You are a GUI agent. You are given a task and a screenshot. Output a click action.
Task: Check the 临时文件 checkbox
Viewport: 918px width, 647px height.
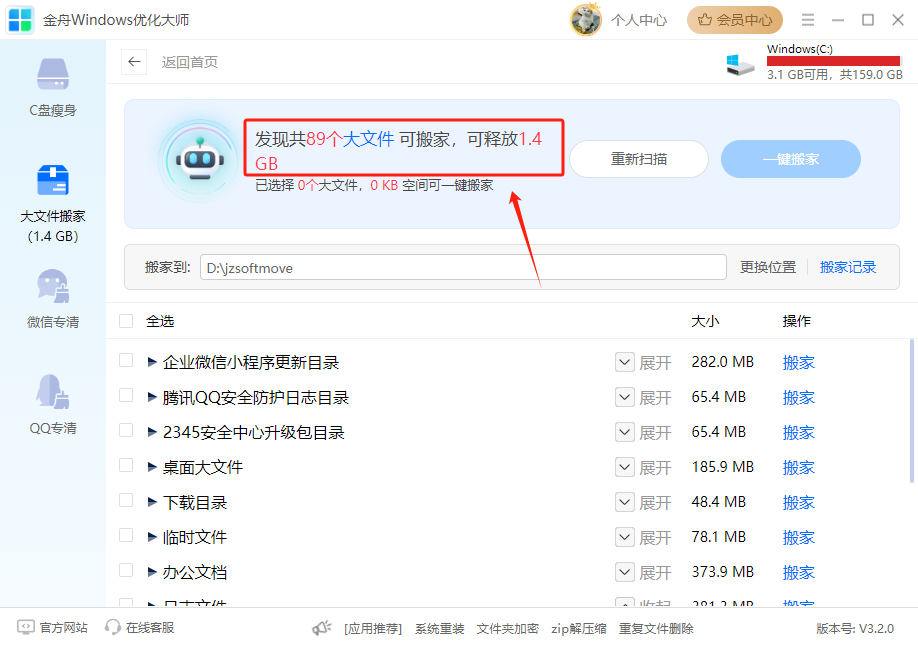click(x=126, y=535)
